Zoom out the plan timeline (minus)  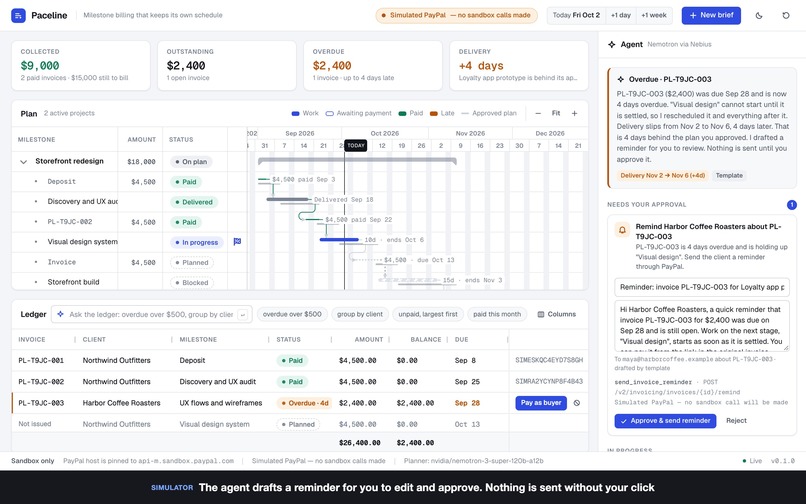point(538,113)
